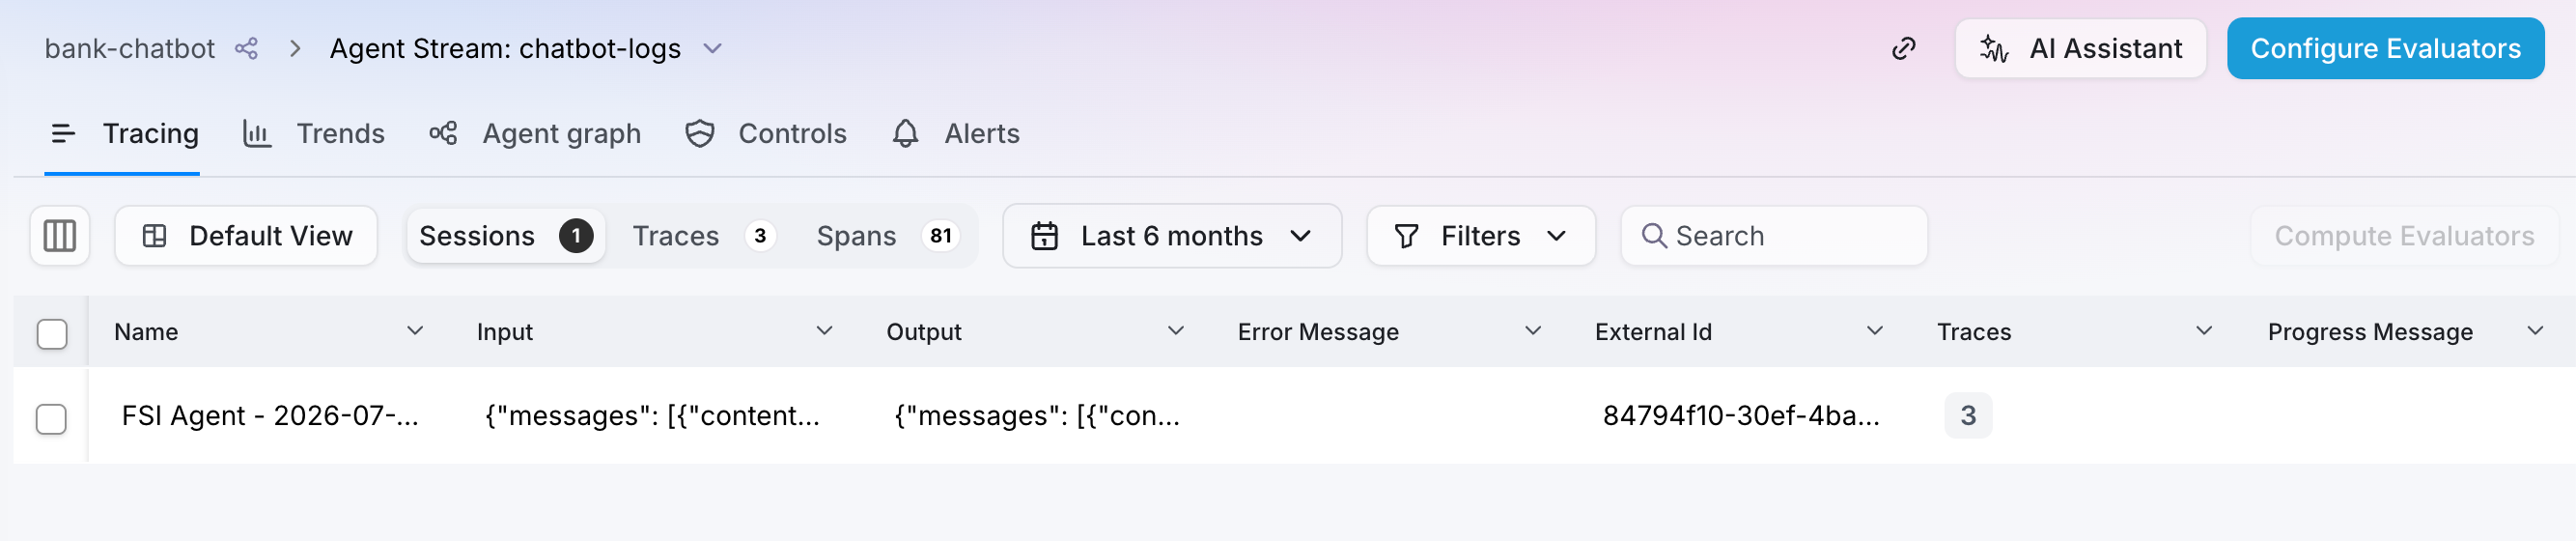Open the AI Assistant
Screen dimensions: 2576x541
pos(2080,48)
